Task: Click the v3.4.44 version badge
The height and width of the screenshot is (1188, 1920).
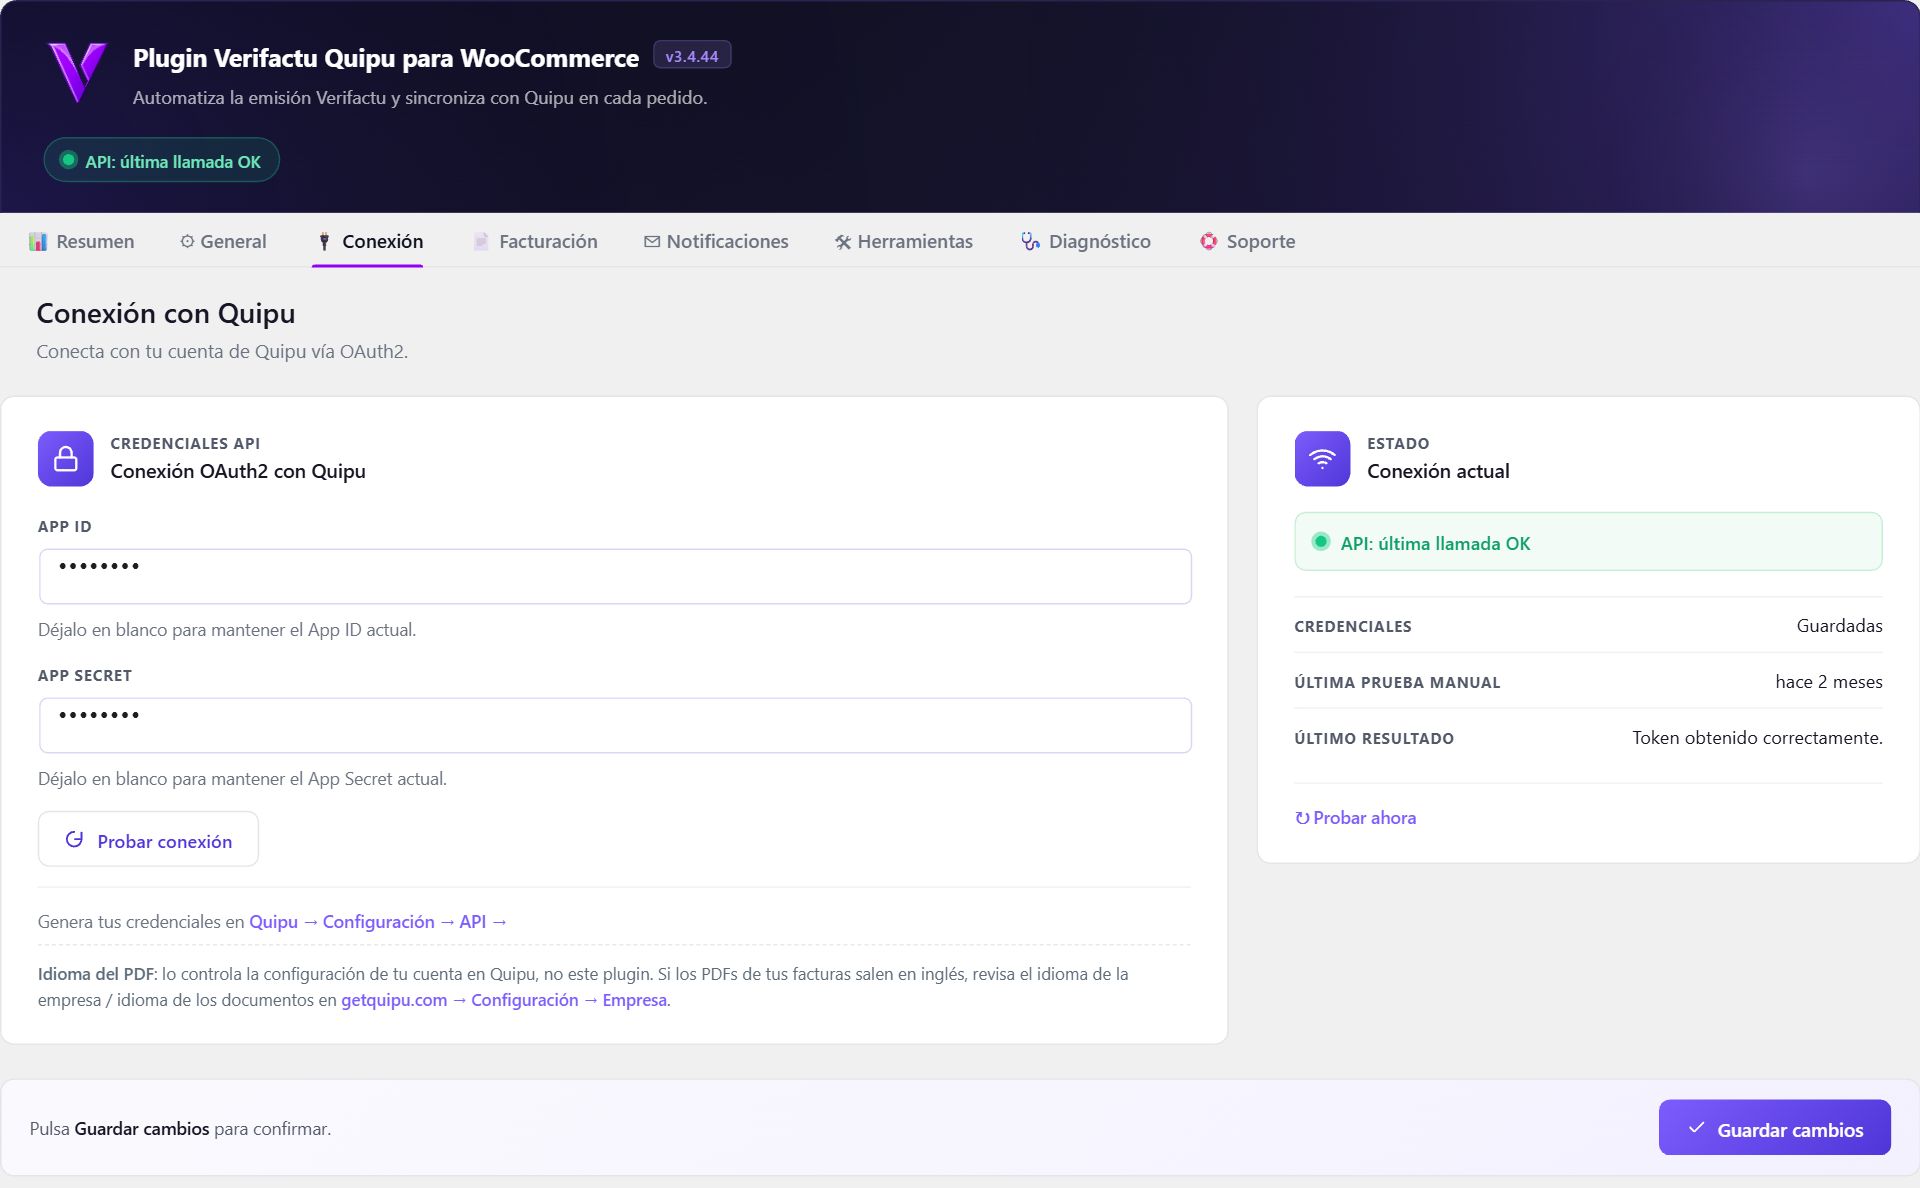Action: tap(692, 56)
